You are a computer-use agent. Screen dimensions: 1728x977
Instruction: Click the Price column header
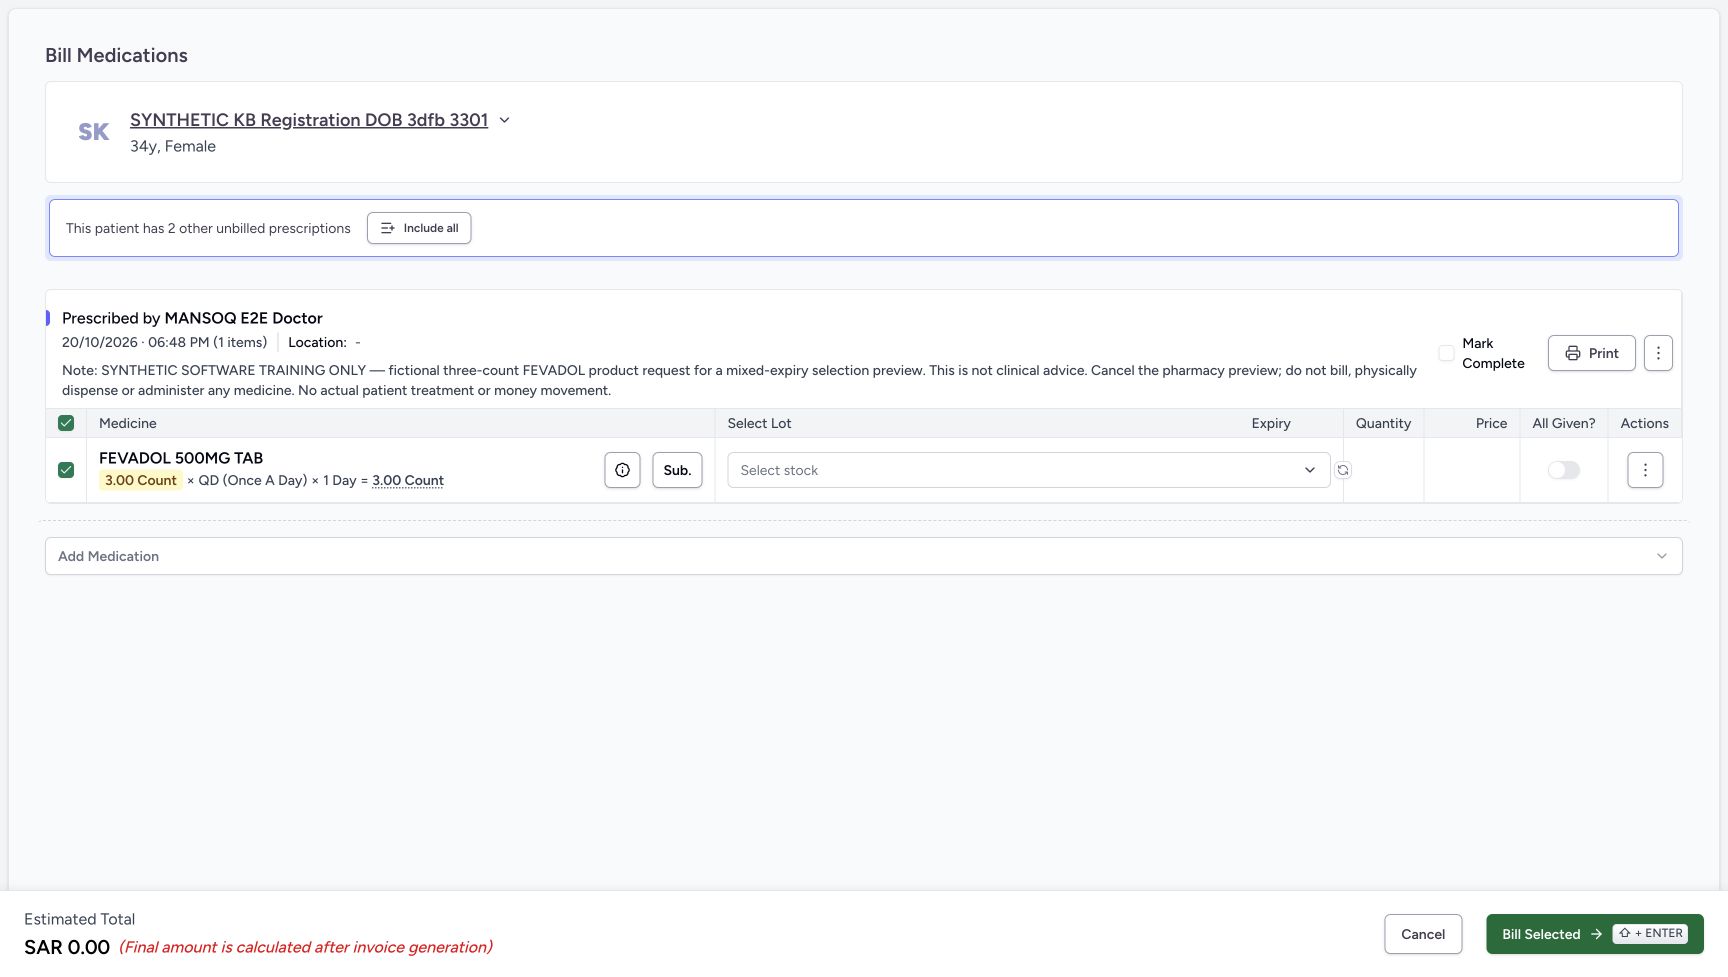tap(1491, 423)
